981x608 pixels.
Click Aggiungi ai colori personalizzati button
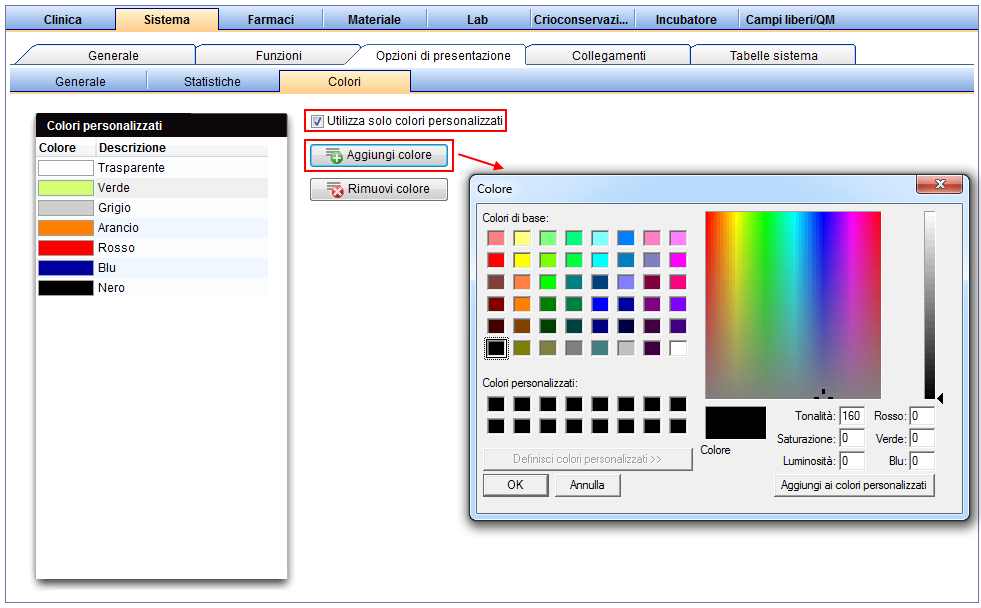pyautogui.click(x=854, y=485)
